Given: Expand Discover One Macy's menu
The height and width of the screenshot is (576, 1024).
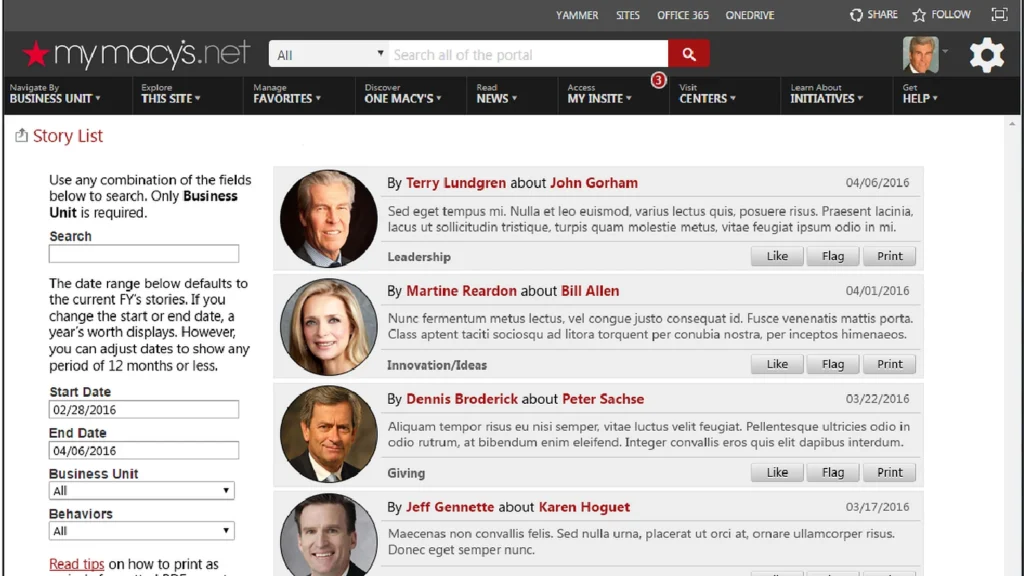Looking at the screenshot, I should point(403,94).
